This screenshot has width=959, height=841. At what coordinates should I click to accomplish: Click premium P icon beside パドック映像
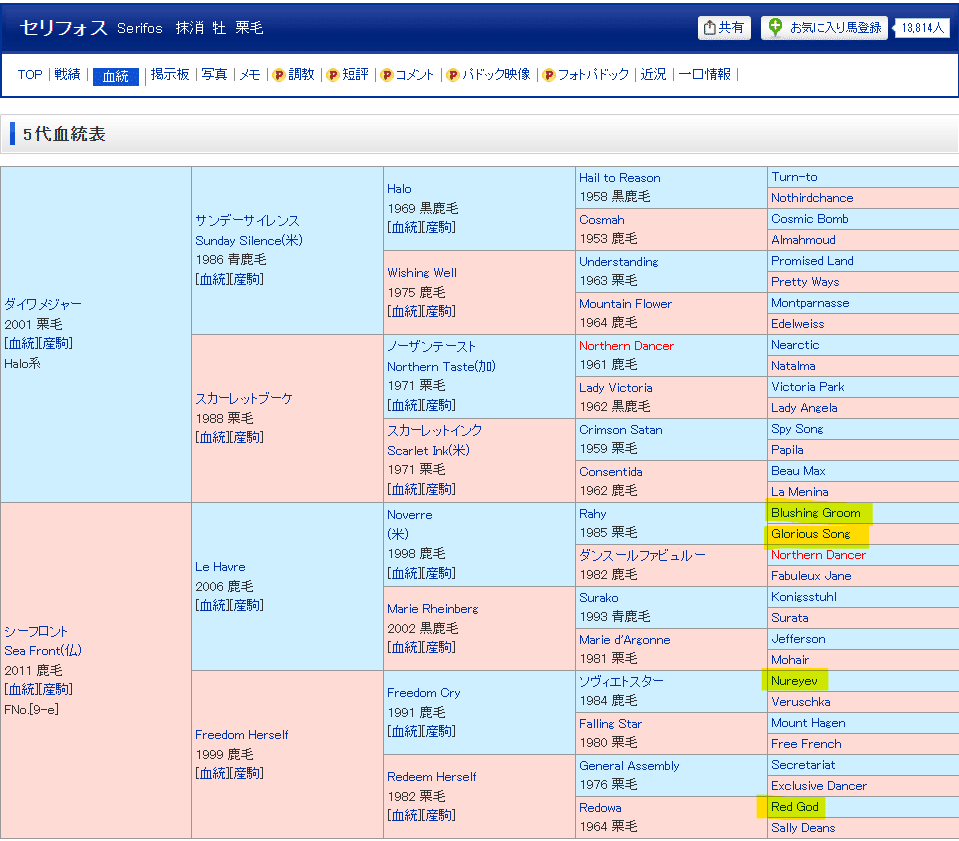(x=453, y=75)
